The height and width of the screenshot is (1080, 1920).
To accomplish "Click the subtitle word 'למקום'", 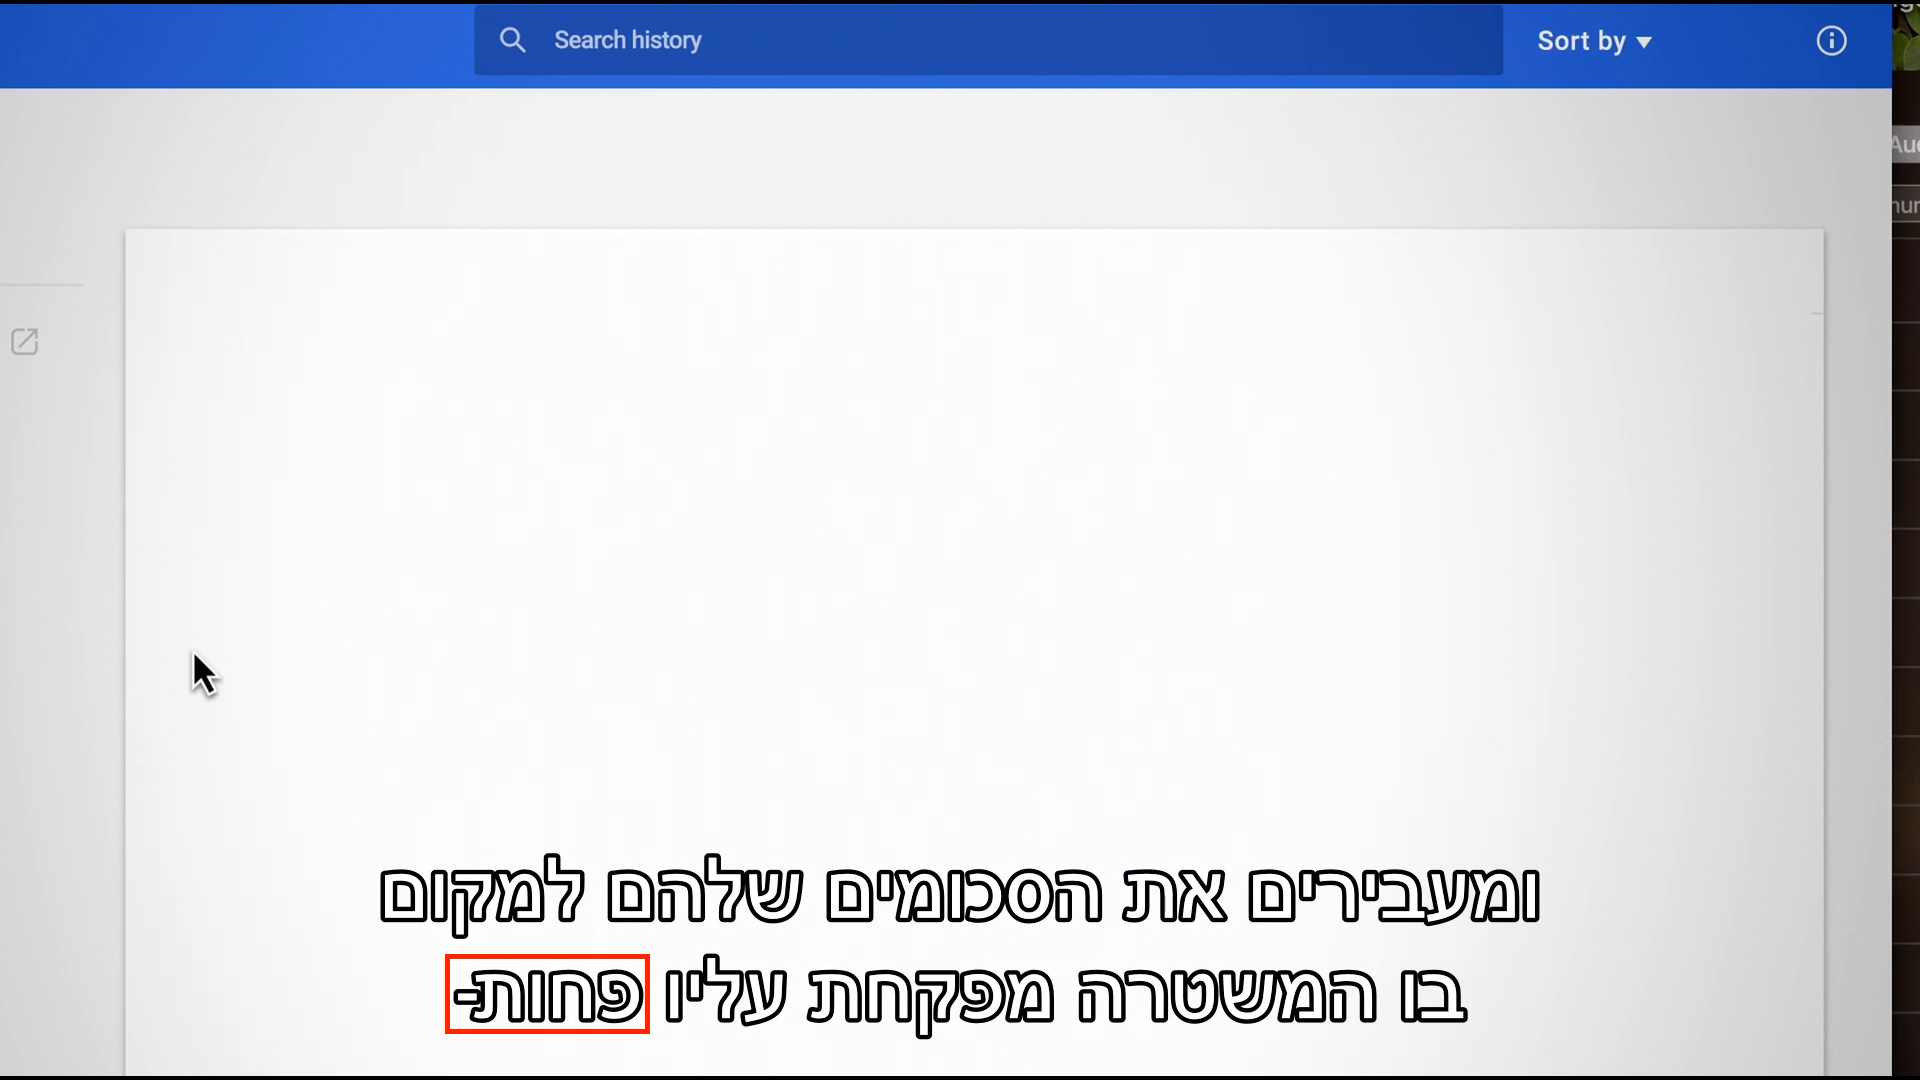I will pyautogui.click(x=481, y=894).
